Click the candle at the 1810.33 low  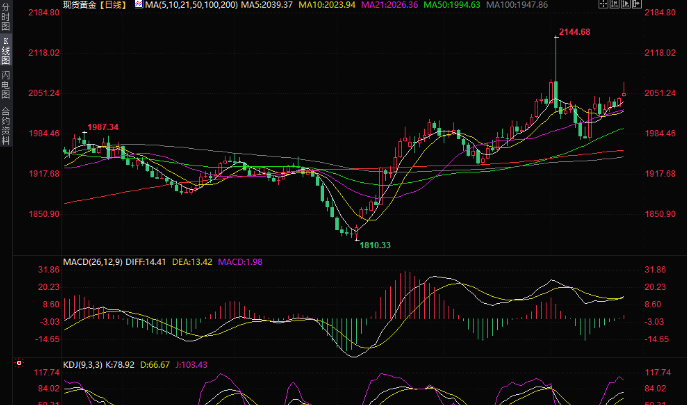point(356,232)
